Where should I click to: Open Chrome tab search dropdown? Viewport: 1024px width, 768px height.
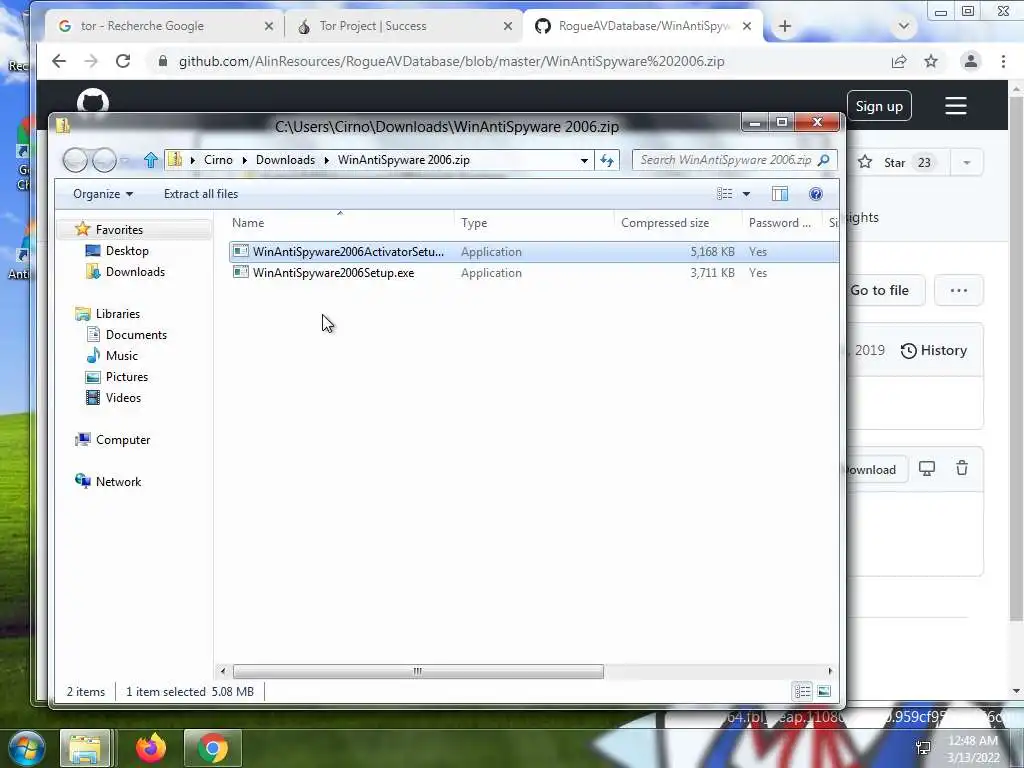[x=904, y=26]
